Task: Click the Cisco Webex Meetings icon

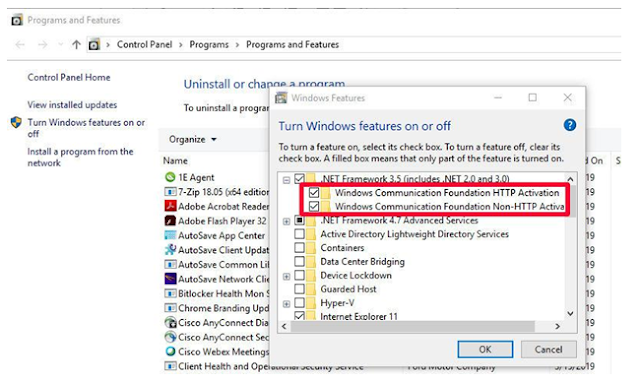Action: tap(170, 352)
